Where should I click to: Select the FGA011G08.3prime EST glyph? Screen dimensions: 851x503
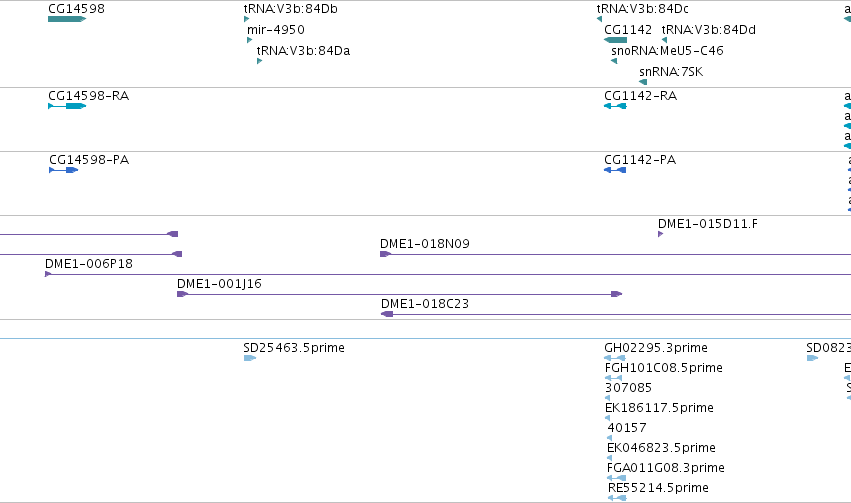(x=617, y=478)
